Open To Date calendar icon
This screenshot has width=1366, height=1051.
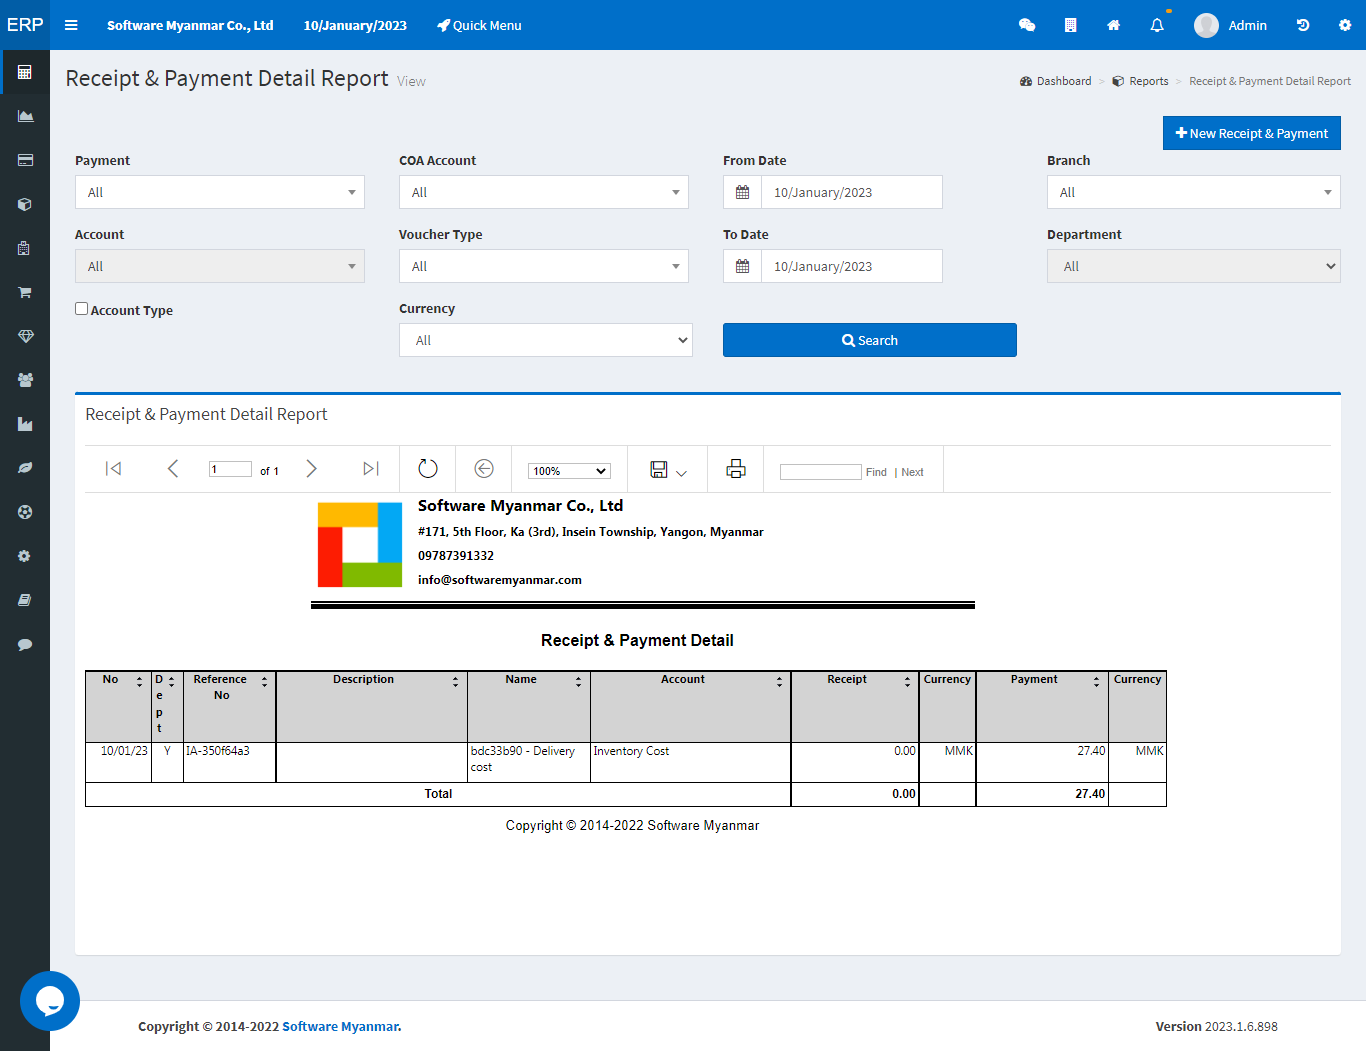click(742, 266)
